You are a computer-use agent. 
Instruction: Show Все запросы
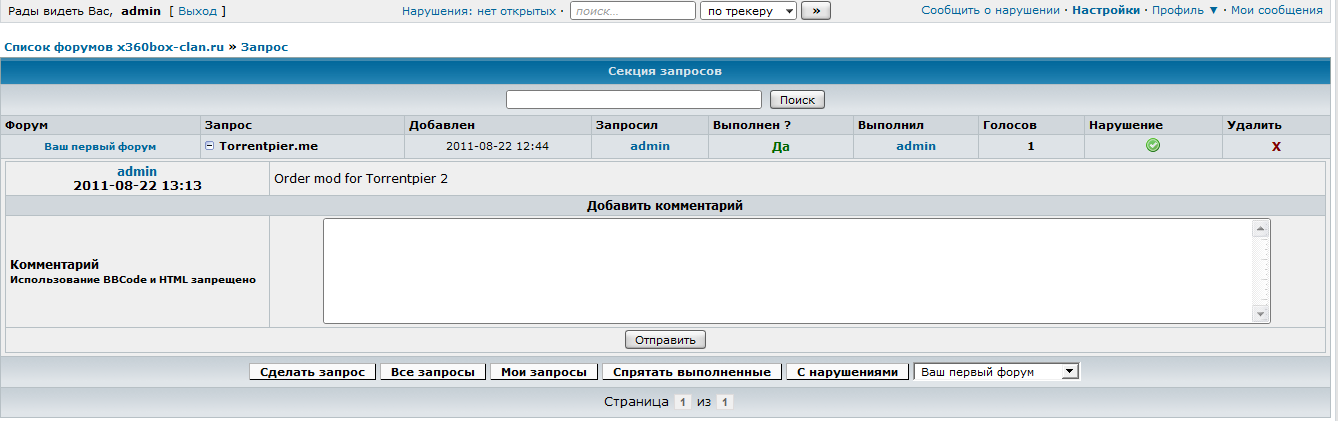pyautogui.click(x=432, y=372)
